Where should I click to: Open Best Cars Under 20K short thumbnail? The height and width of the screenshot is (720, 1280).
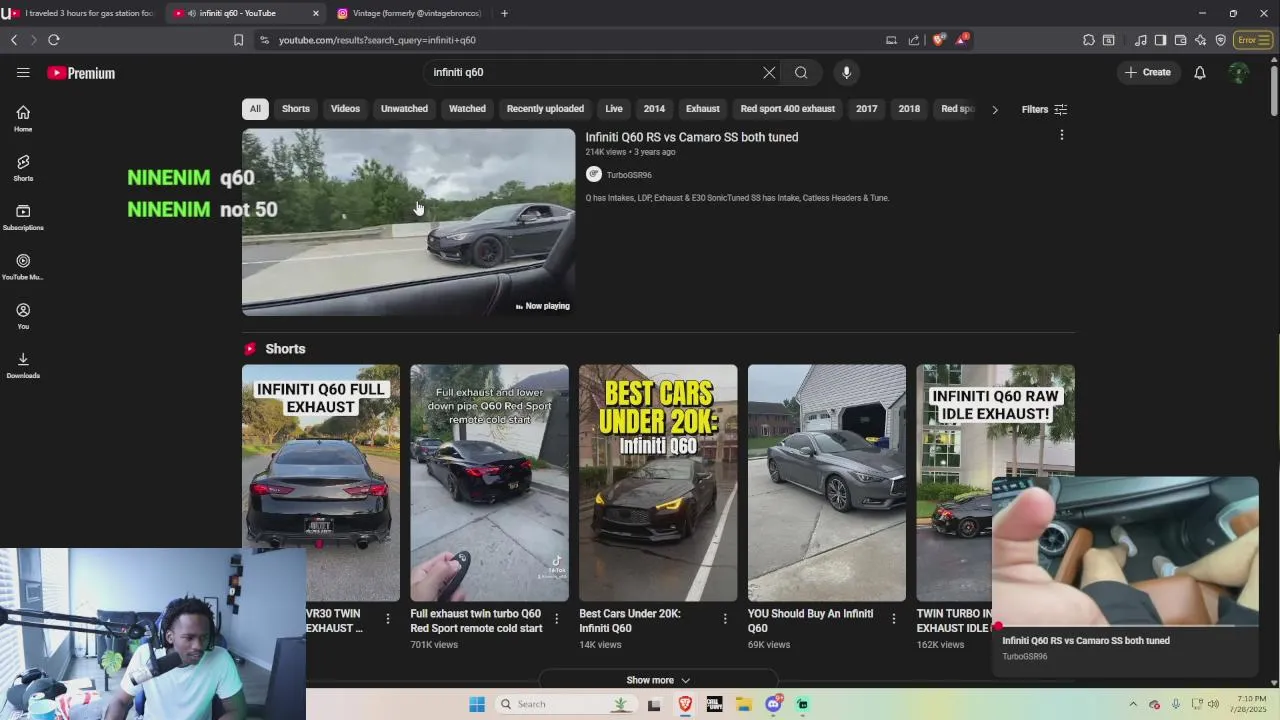click(658, 483)
